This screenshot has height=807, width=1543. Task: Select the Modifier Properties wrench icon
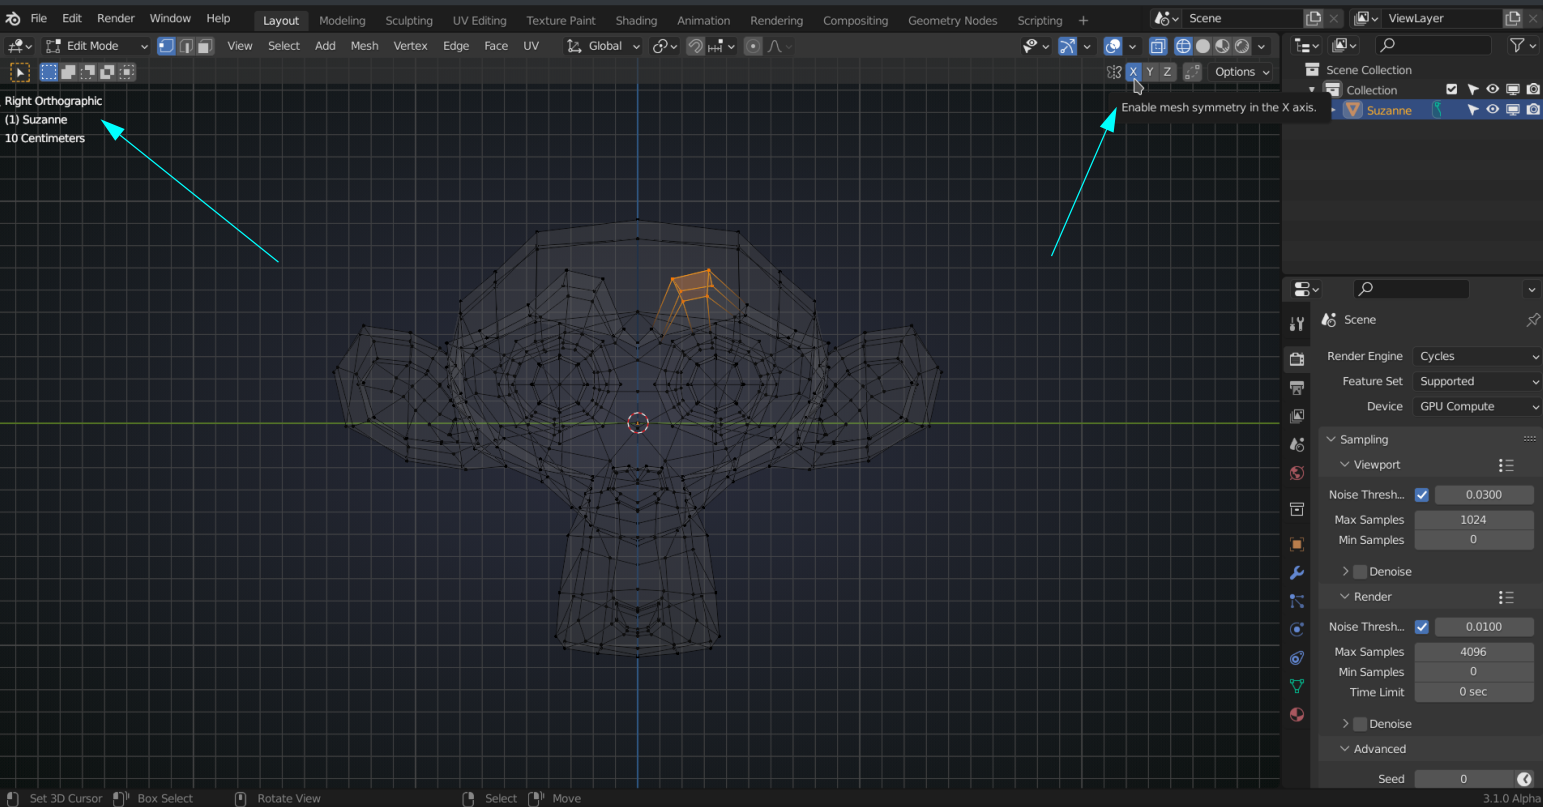1296,572
